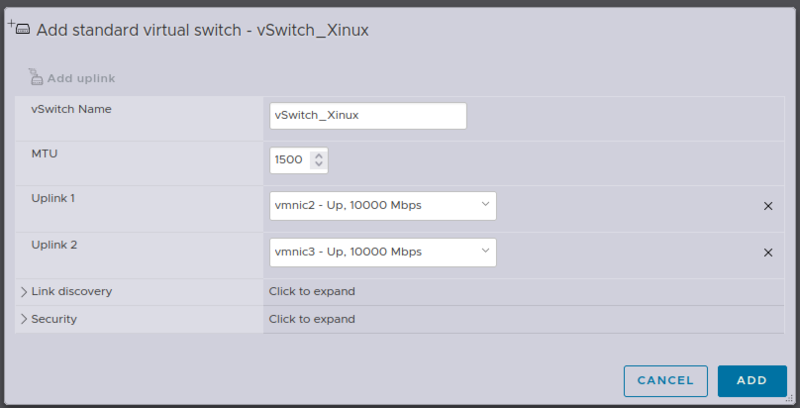
Task: Remove Uplink 2 with the X icon
Action: (x=768, y=253)
